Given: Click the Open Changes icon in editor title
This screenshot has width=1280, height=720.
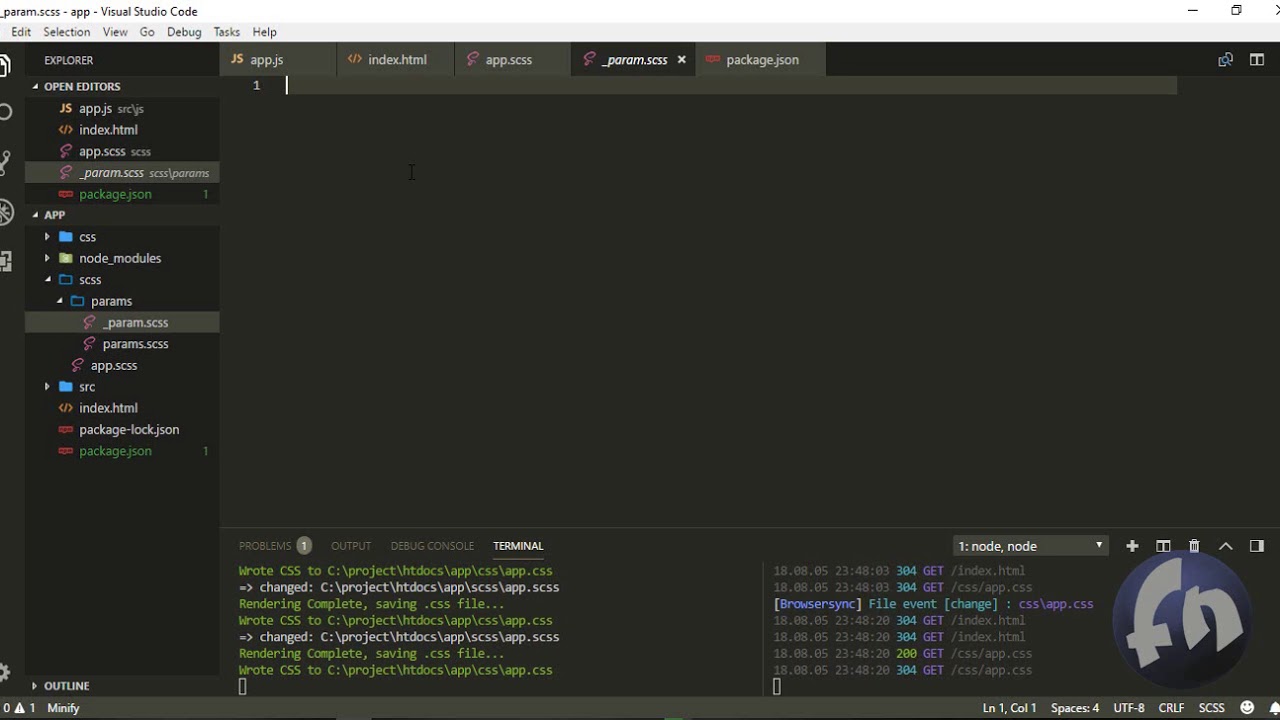Looking at the screenshot, I should click(x=1225, y=60).
